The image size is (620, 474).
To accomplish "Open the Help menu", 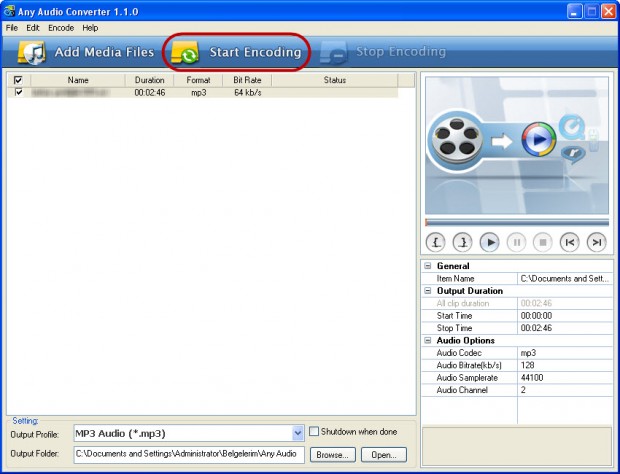I will pyautogui.click(x=90, y=28).
